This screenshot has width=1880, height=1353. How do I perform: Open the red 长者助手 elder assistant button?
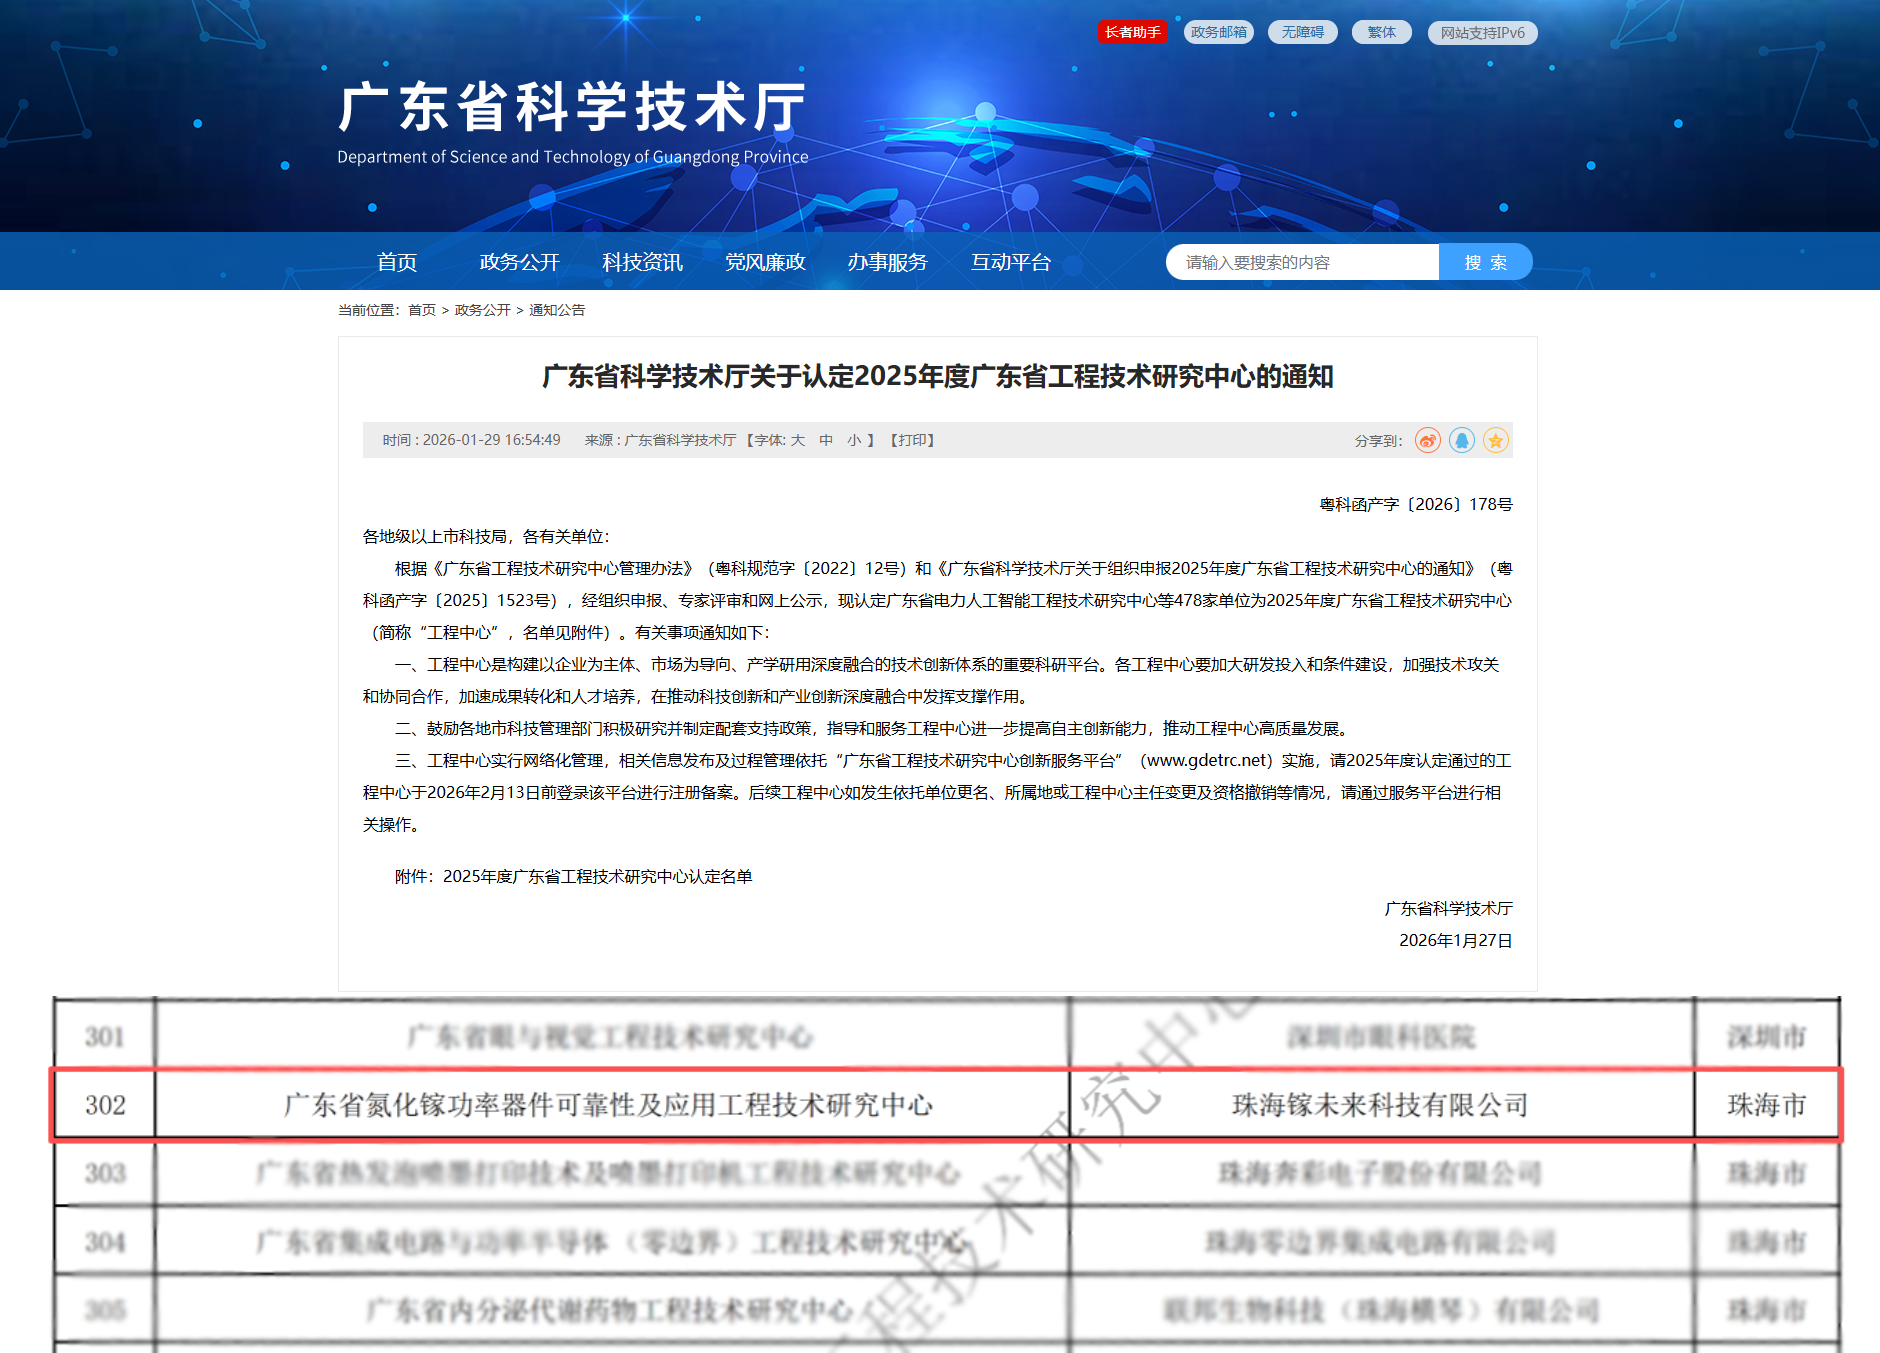click(x=1132, y=32)
